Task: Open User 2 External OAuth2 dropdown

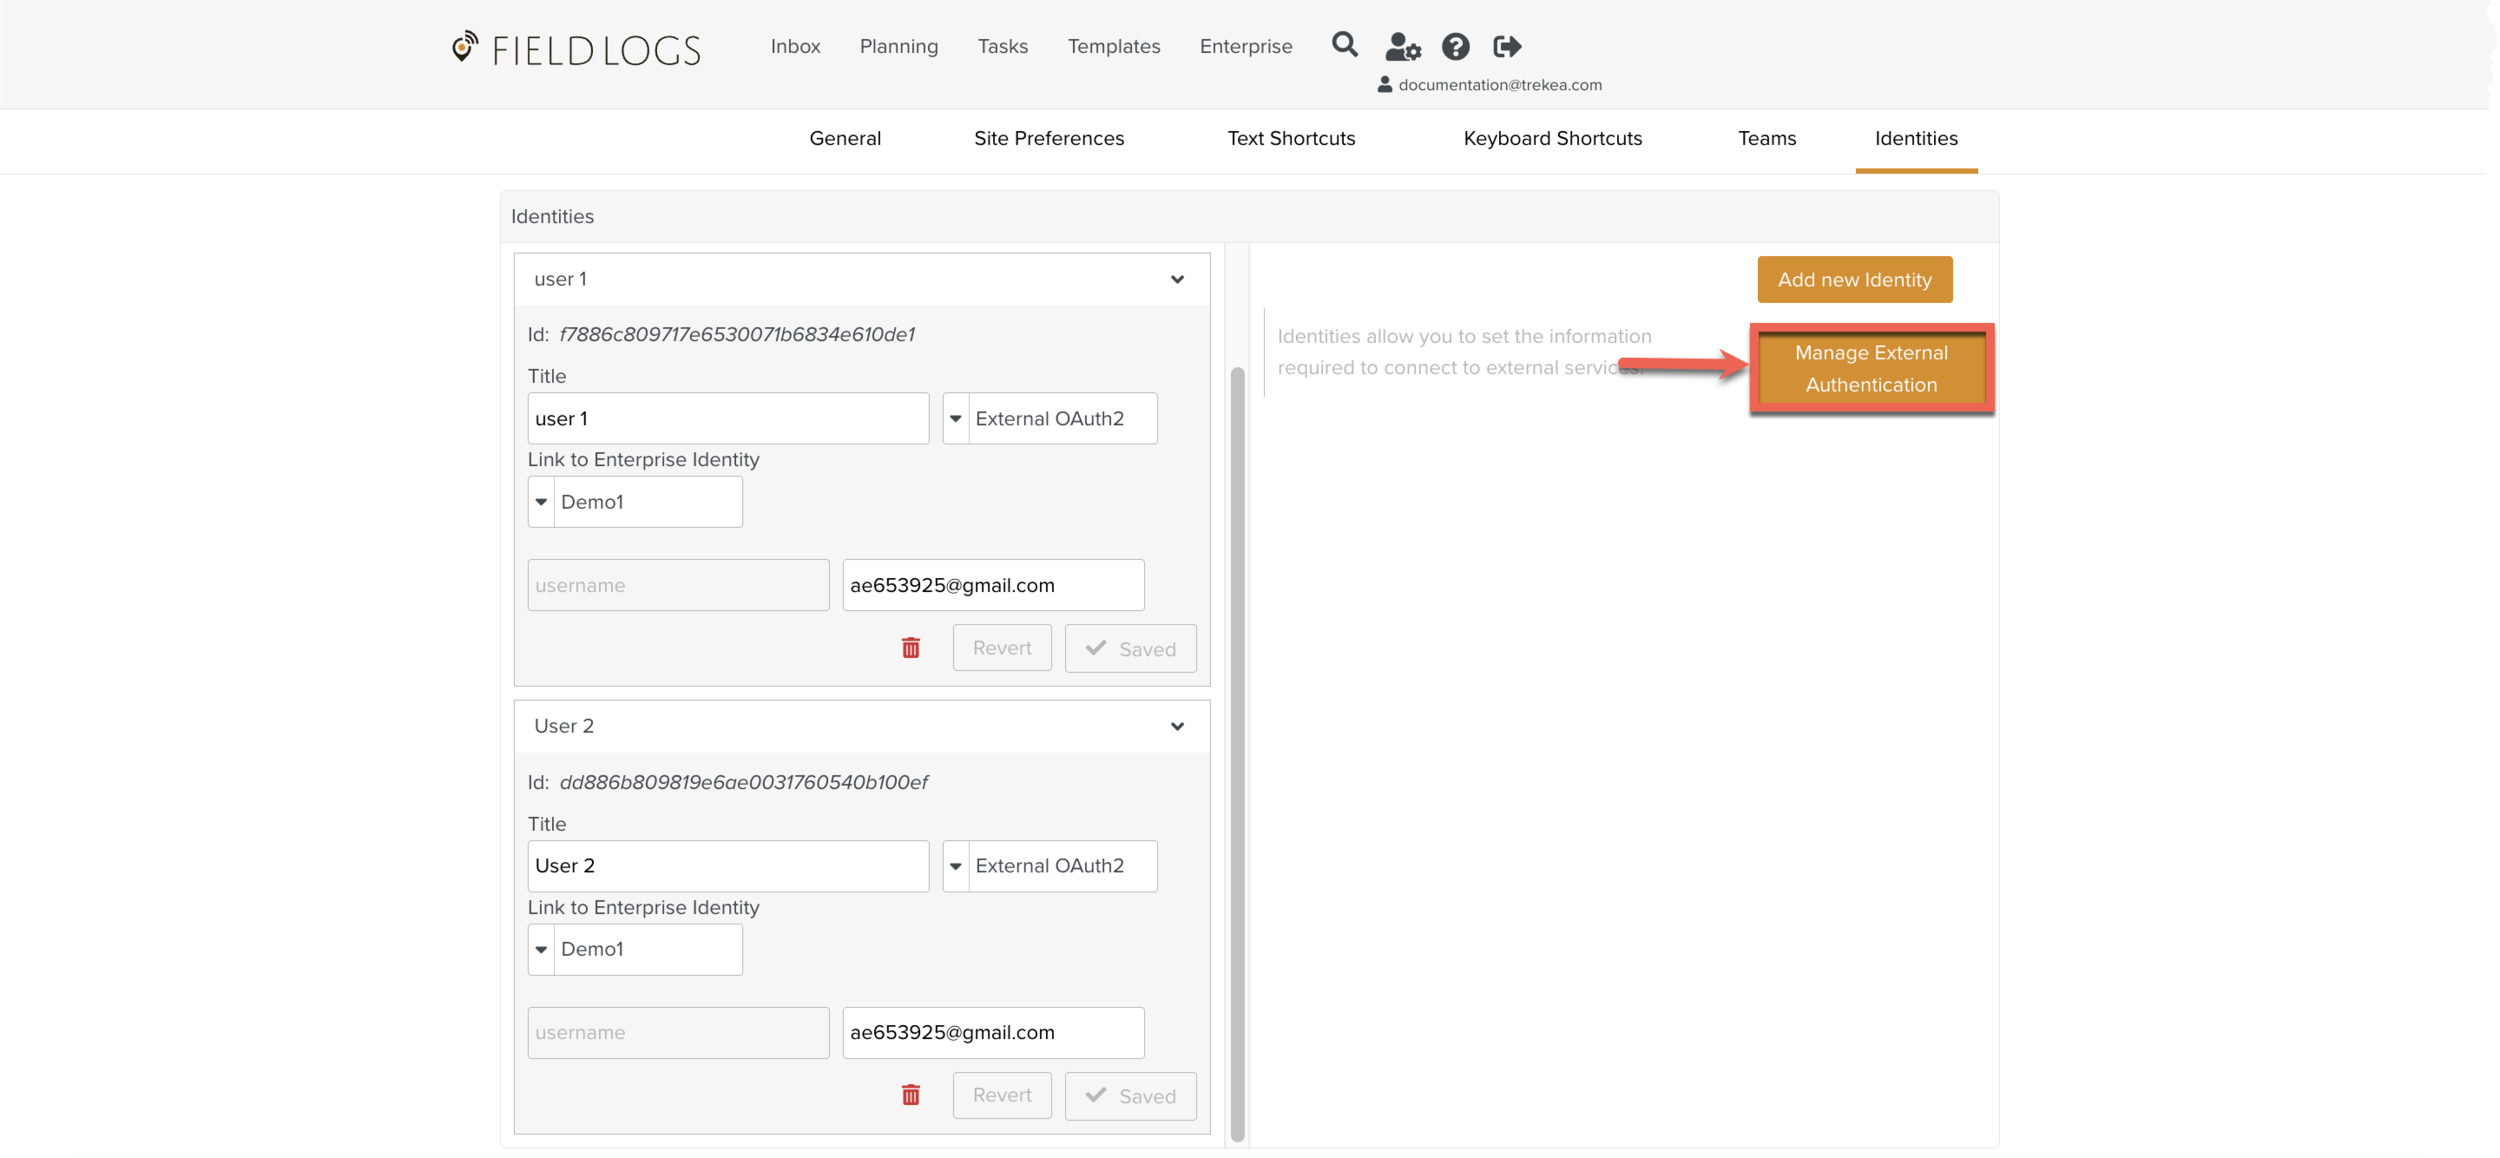Action: tap(956, 866)
